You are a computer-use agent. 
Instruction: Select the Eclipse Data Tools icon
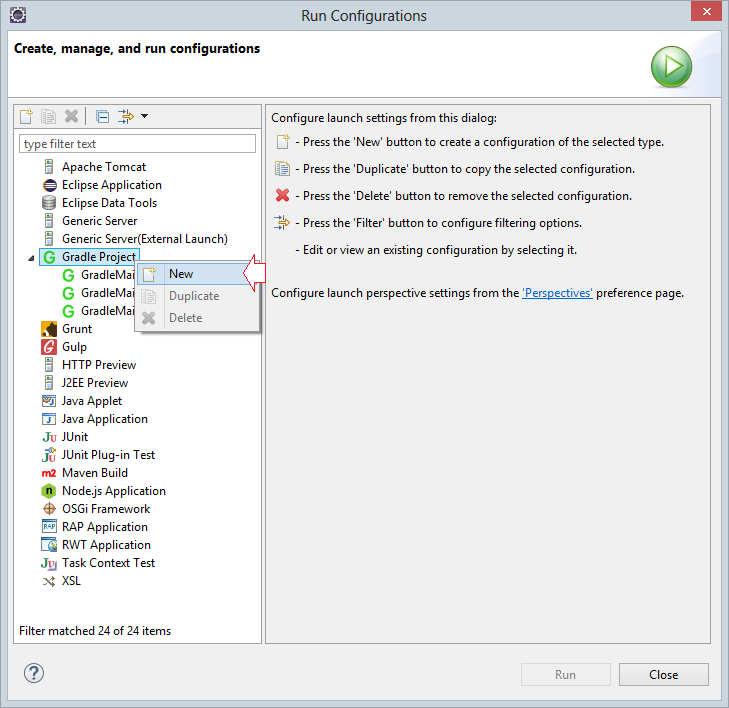pyautogui.click(x=49, y=203)
